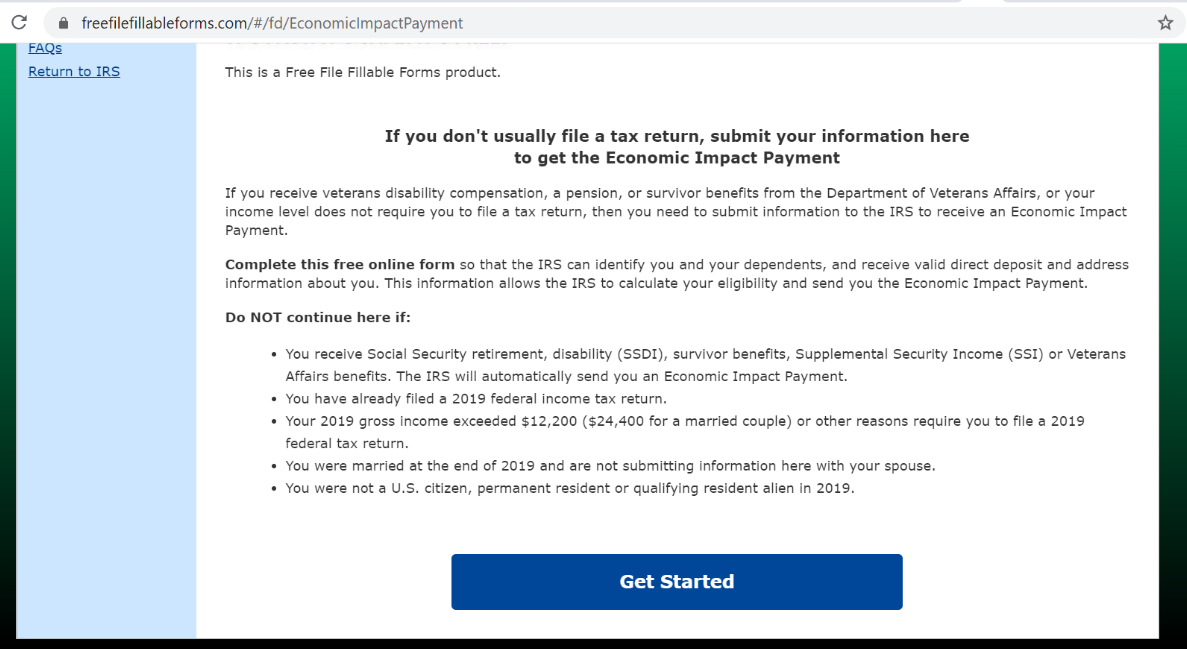Click the padlock site security icon
Screen dimensions: 1187x649
[x=64, y=23]
